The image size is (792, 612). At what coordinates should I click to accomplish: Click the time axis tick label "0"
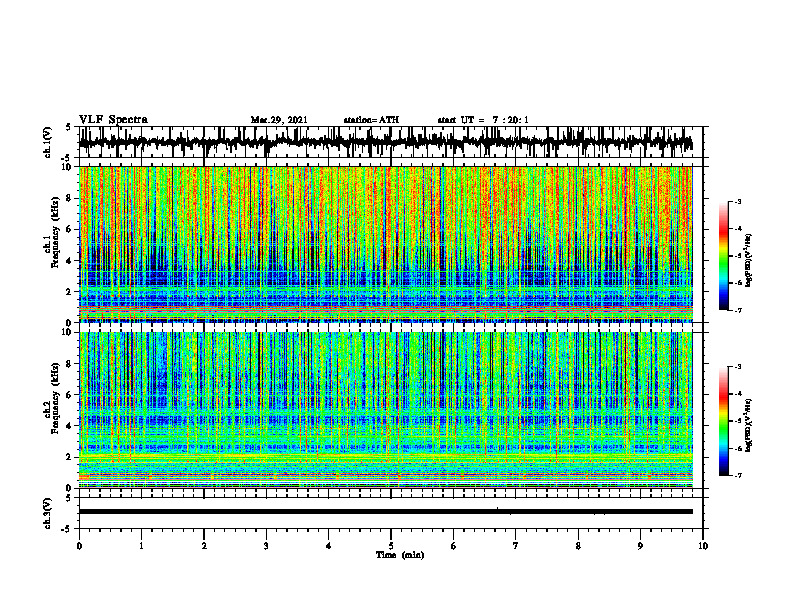(79, 546)
